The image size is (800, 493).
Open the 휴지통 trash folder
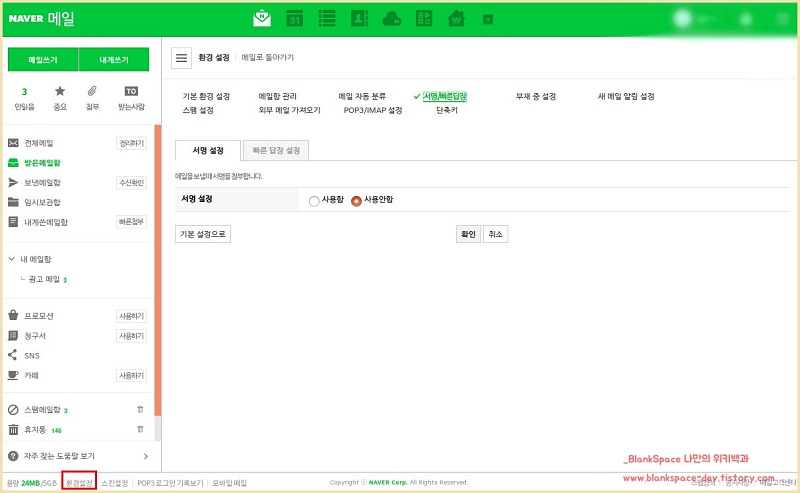tap(35, 430)
